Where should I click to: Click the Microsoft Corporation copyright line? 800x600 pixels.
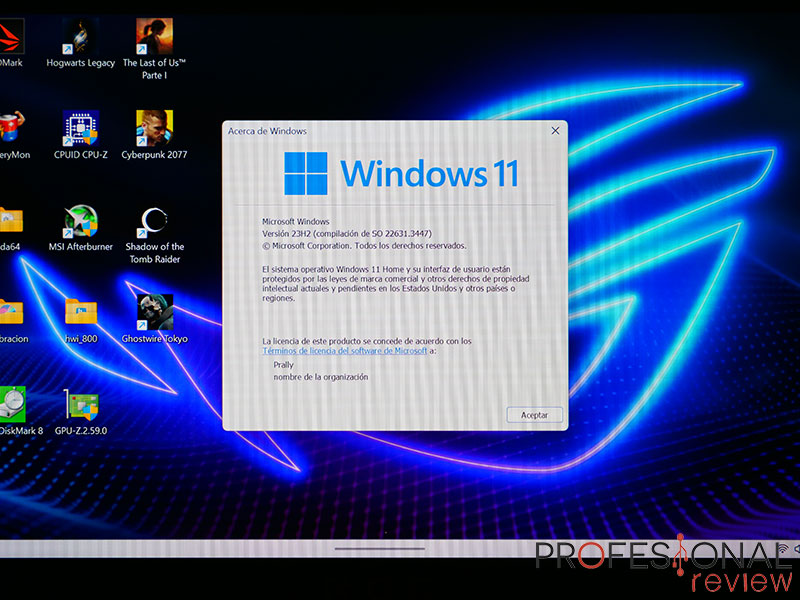click(364, 245)
